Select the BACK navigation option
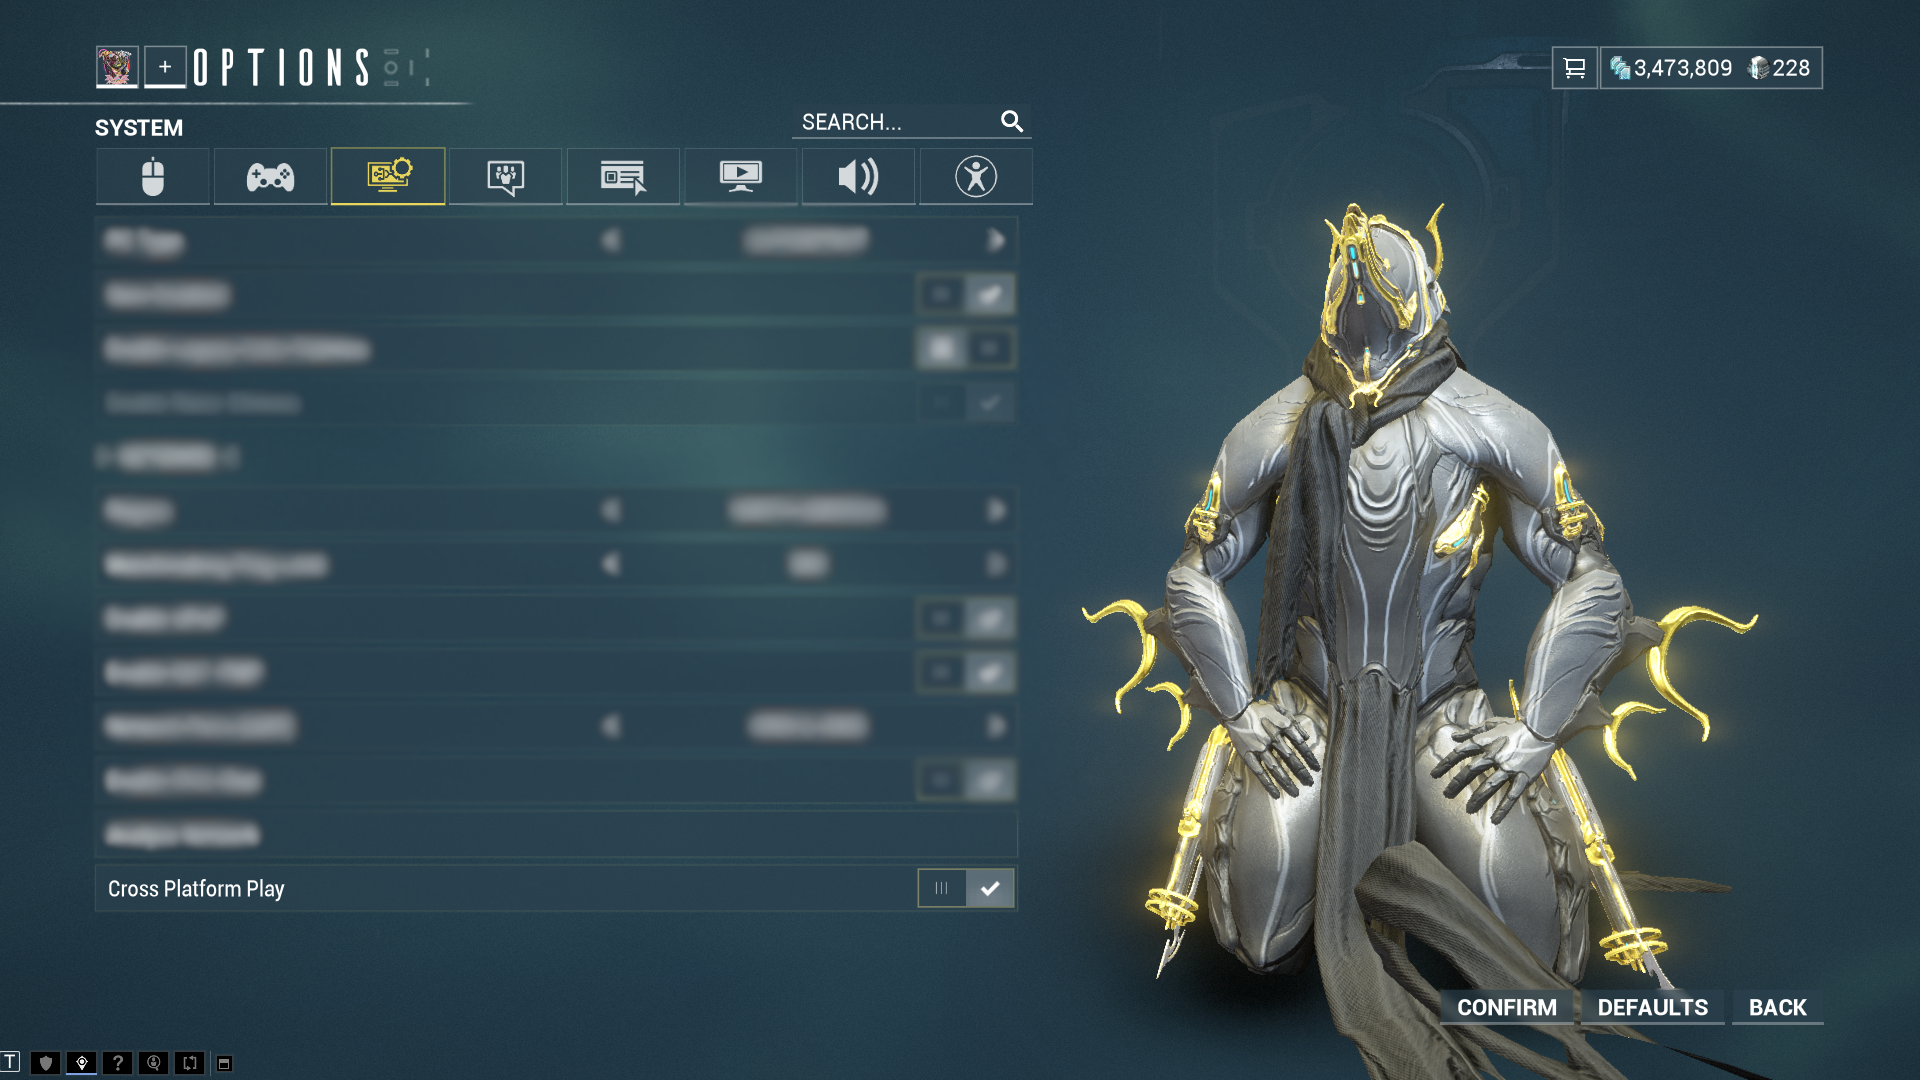This screenshot has height=1080, width=1920. [1779, 1006]
